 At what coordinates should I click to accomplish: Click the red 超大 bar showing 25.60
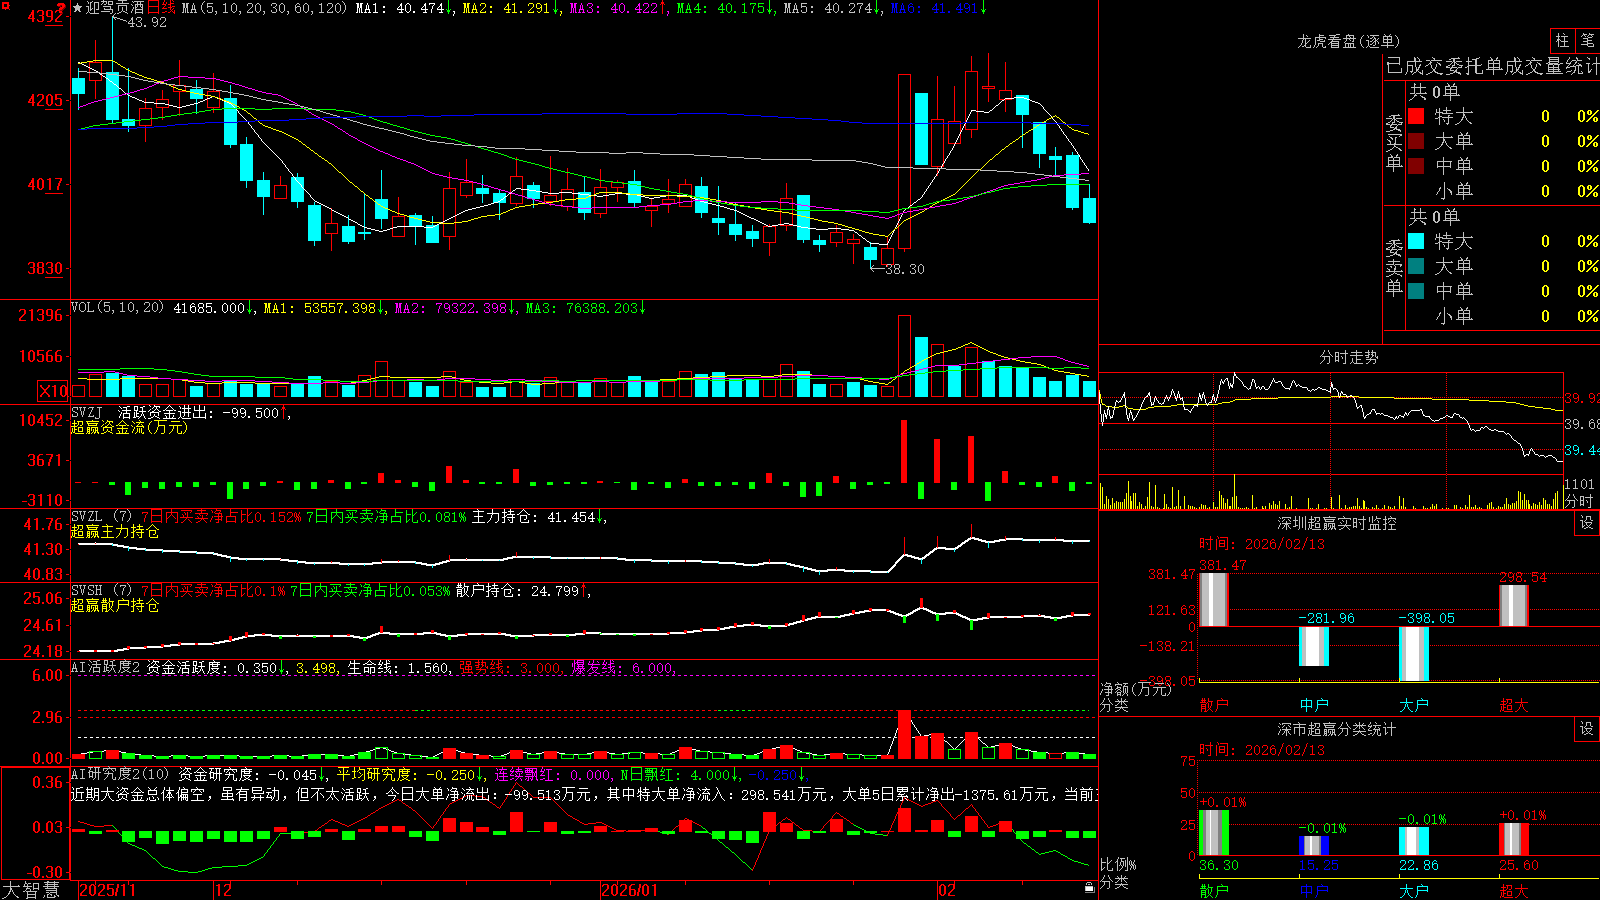coord(1513,839)
